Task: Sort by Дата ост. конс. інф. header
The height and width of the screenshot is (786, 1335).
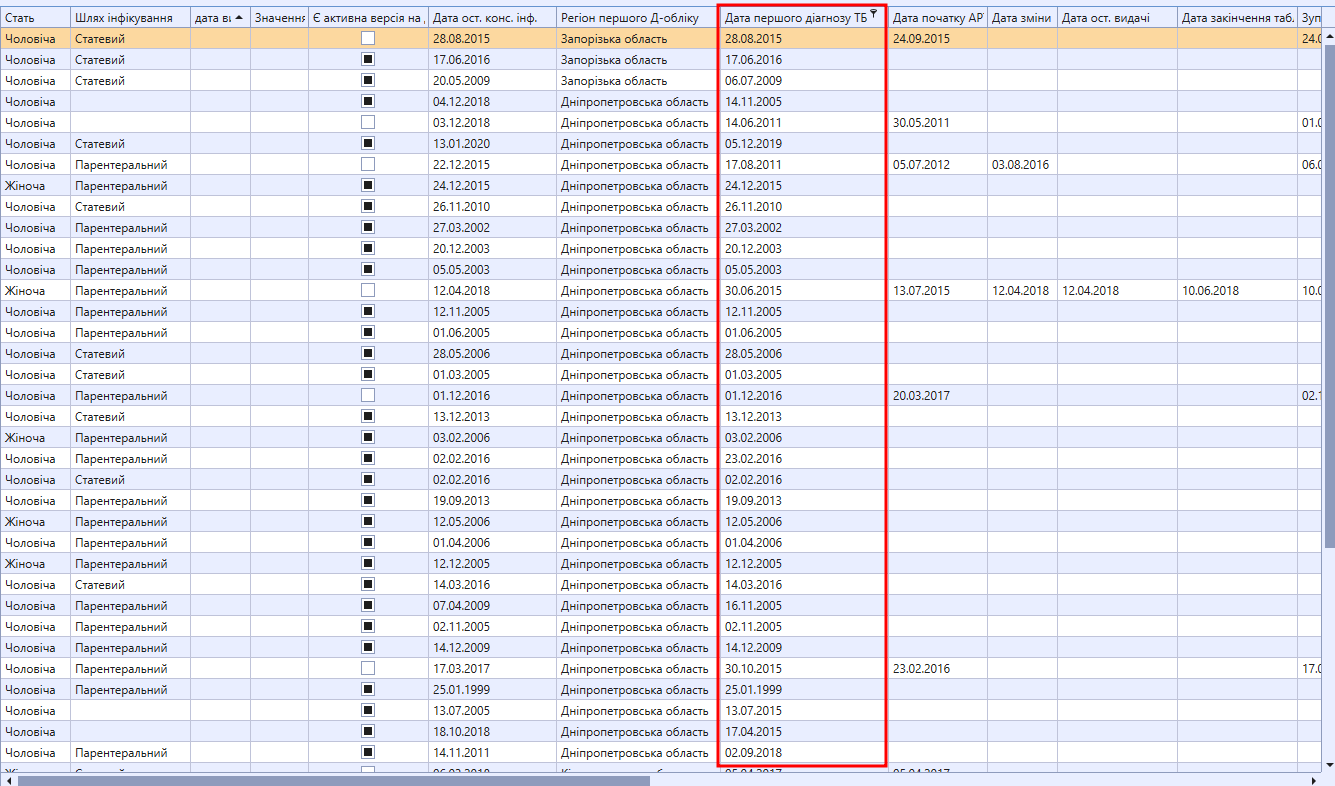Action: point(492,18)
